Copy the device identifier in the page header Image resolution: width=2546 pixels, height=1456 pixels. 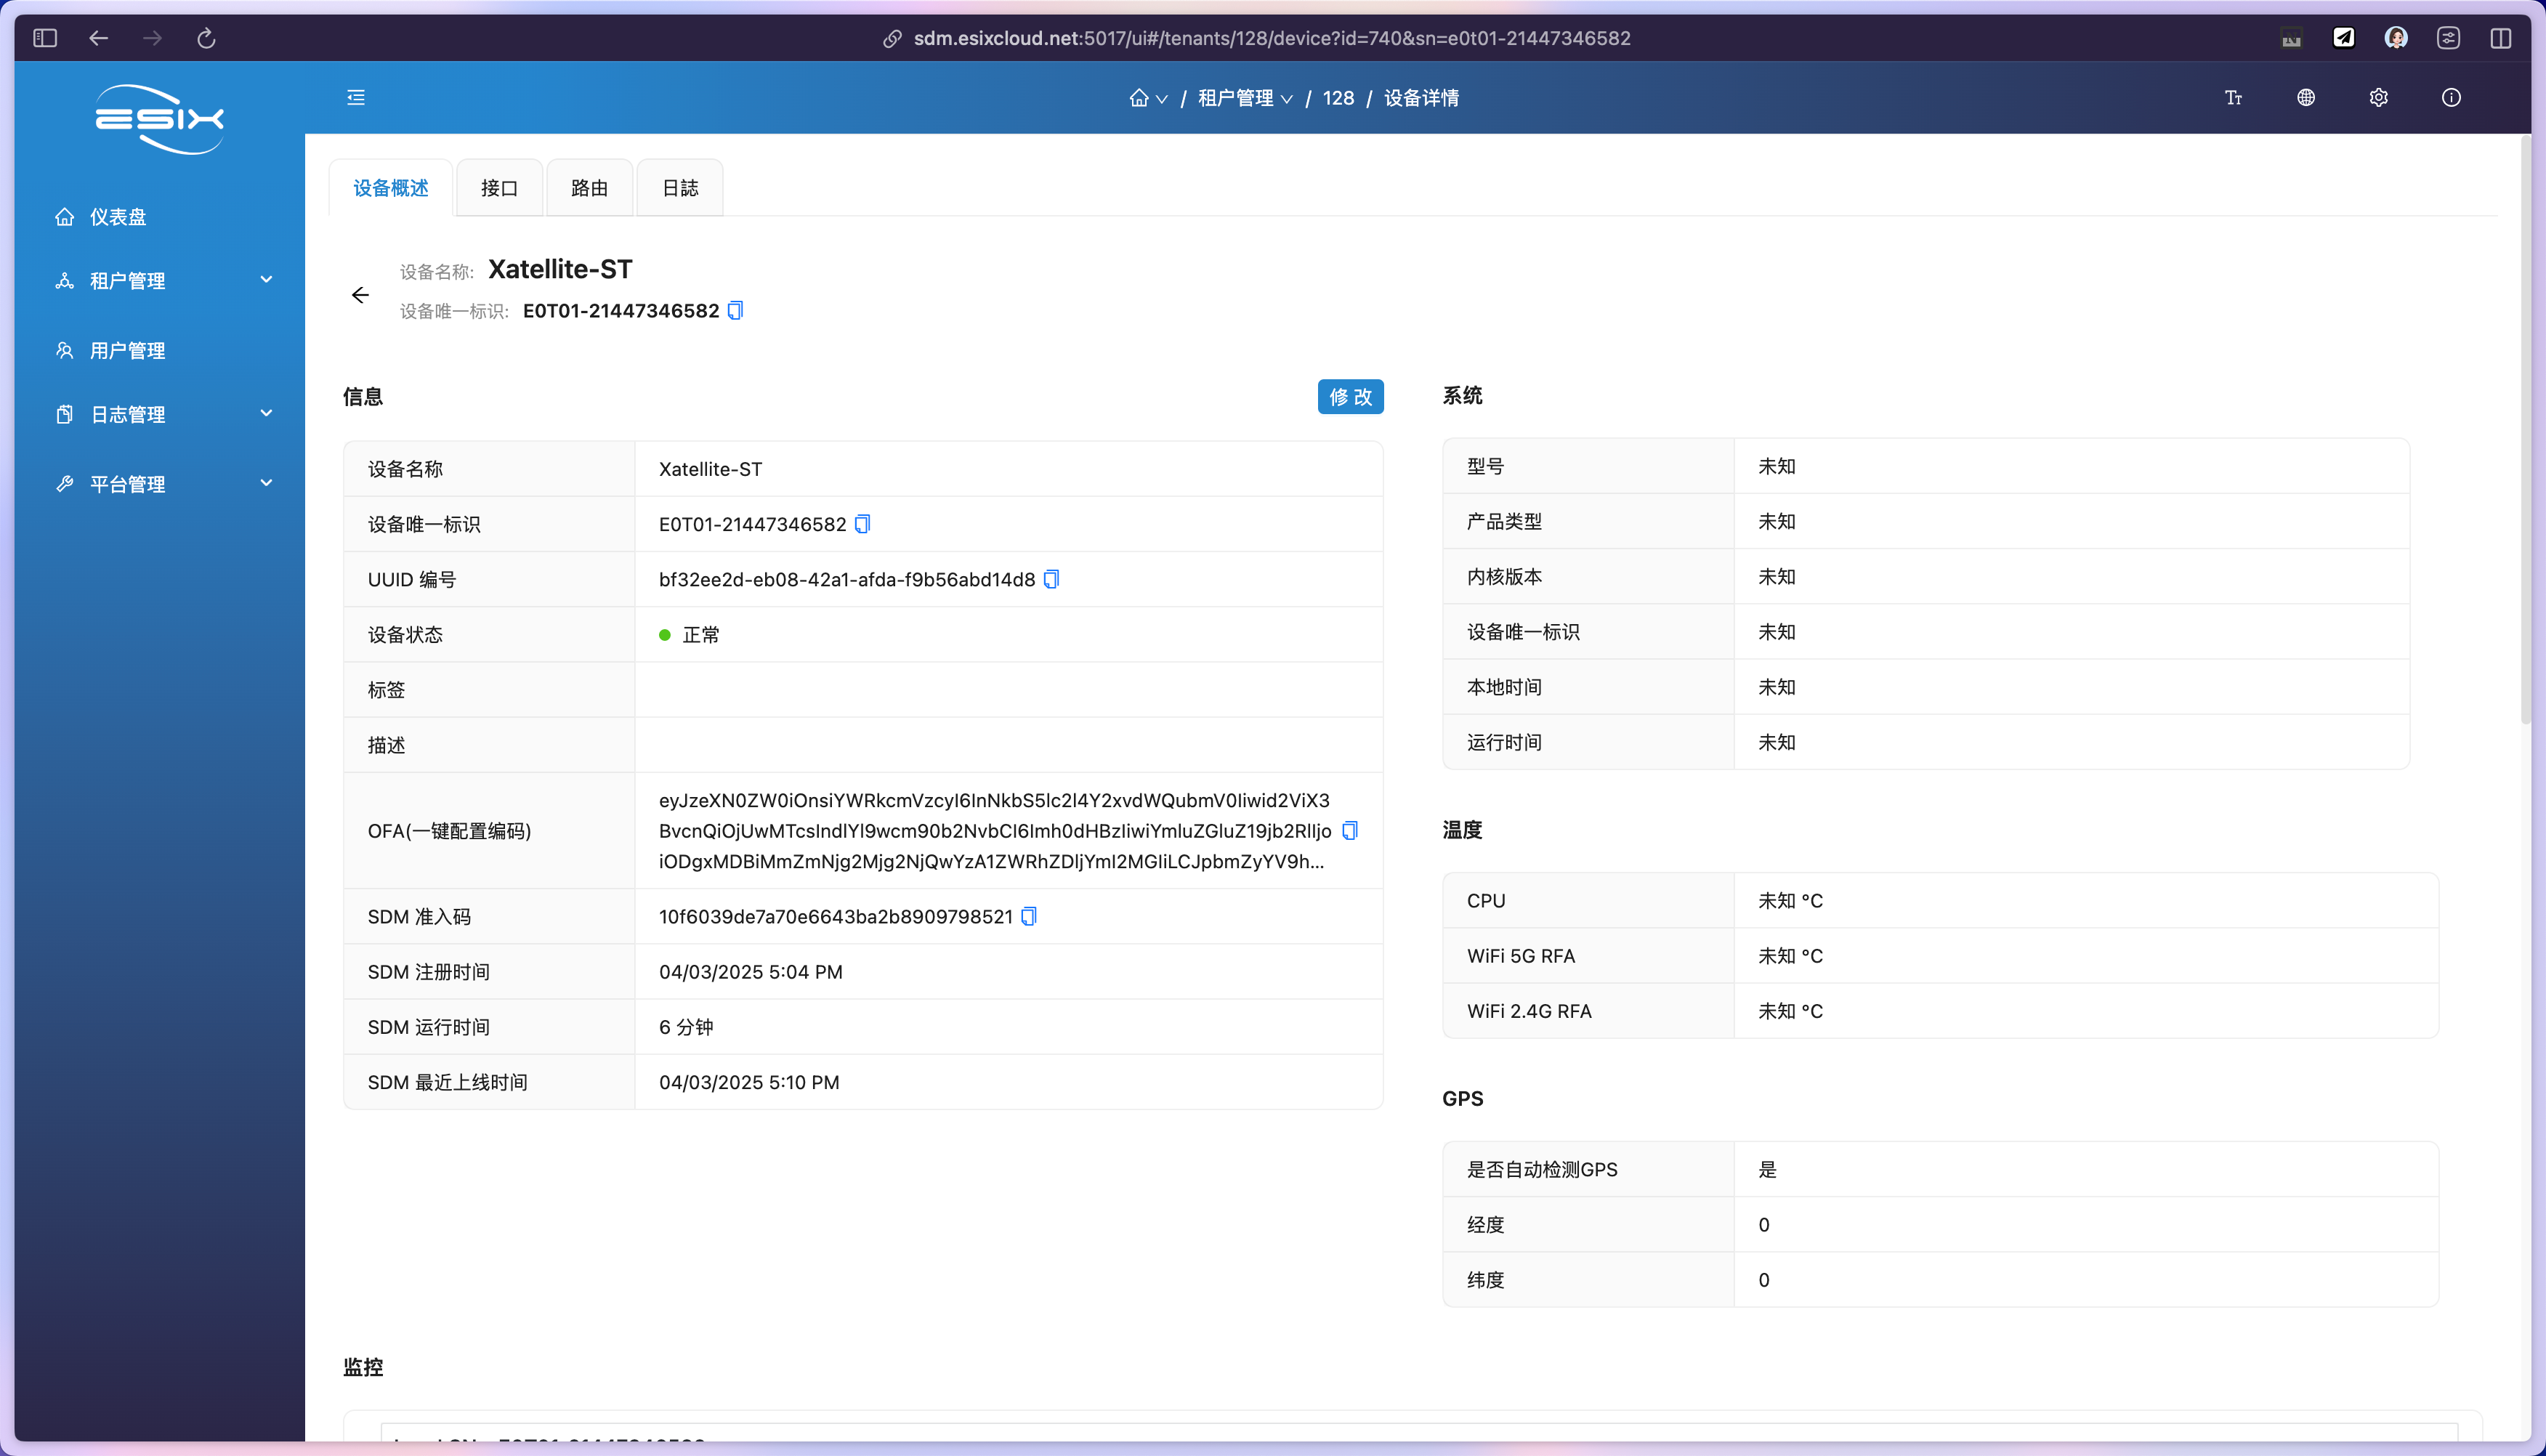[735, 311]
